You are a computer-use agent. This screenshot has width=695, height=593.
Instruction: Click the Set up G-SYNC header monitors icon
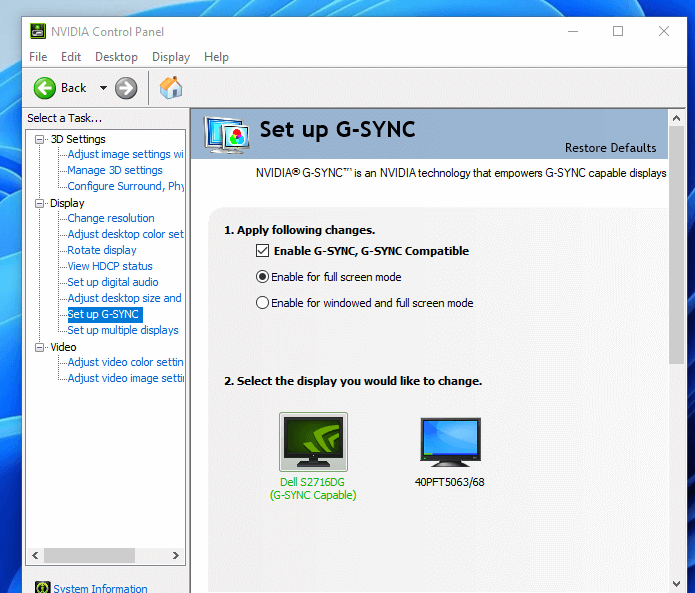click(226, 135)
